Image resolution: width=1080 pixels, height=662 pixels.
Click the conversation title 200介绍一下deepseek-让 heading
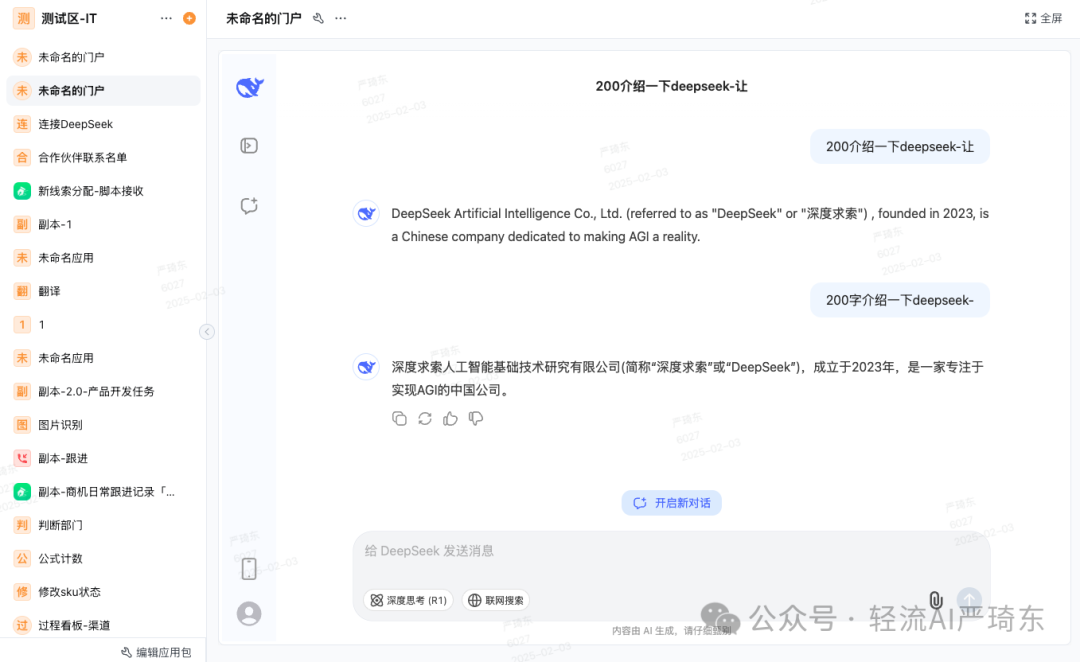pos(672,86)
